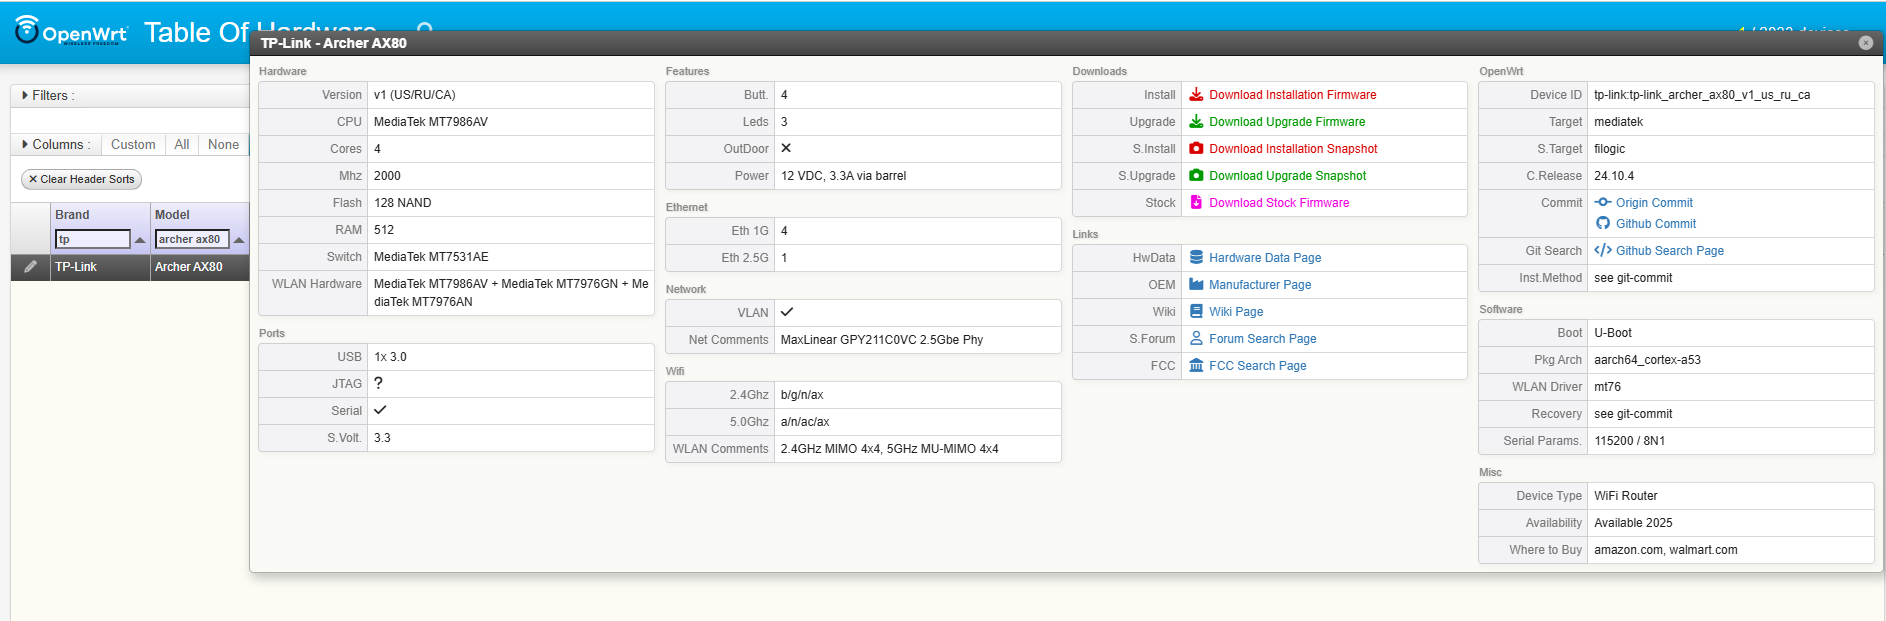Viewport: 1886px width, 621px height.
Task: Click CPU value MediaTek MT7986AV
Action: click(x=431, y=122)
